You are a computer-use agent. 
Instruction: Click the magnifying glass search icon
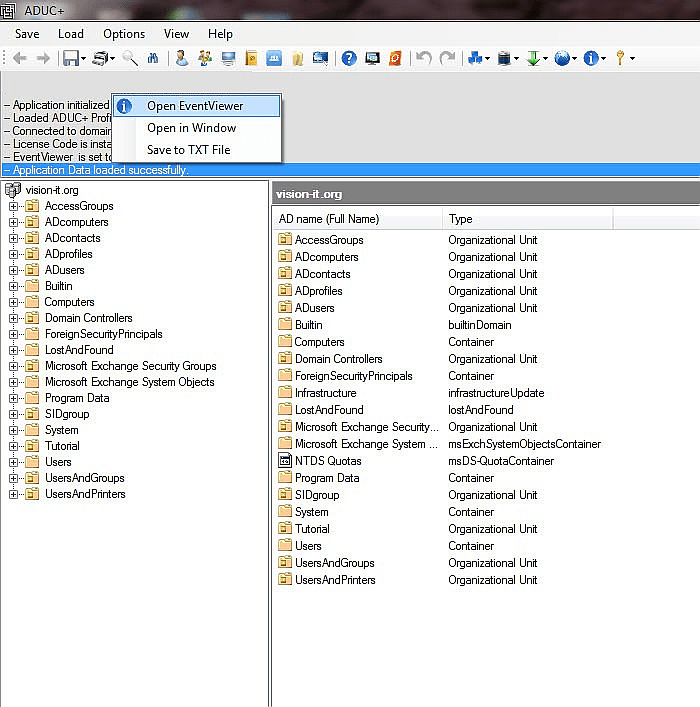(x=130, y=58)
